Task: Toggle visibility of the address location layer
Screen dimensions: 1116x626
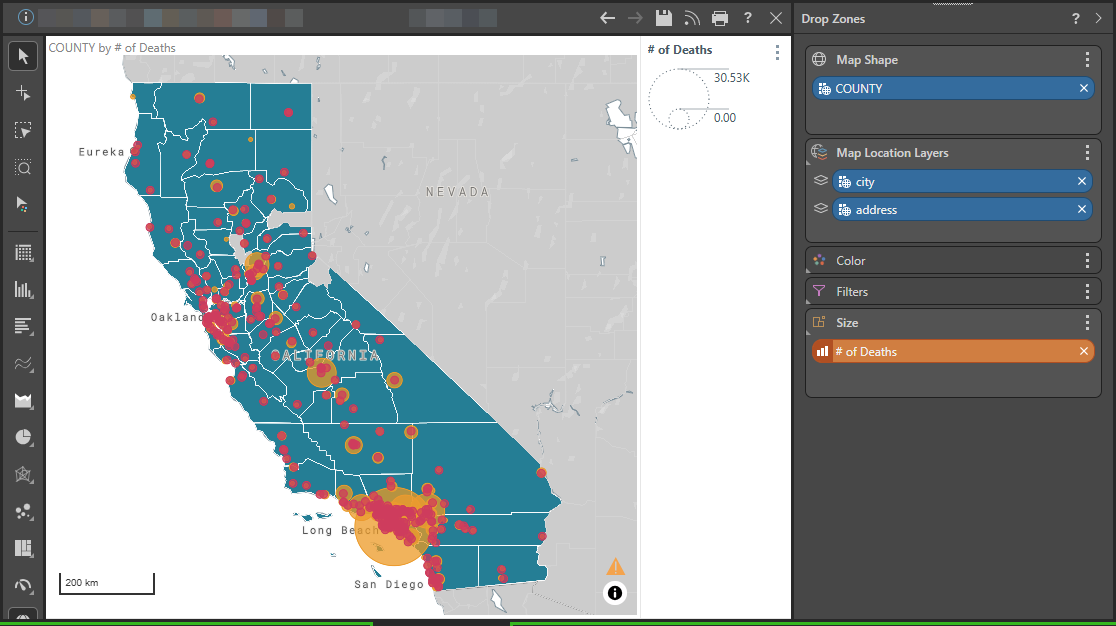Action: tap(820, 209)
